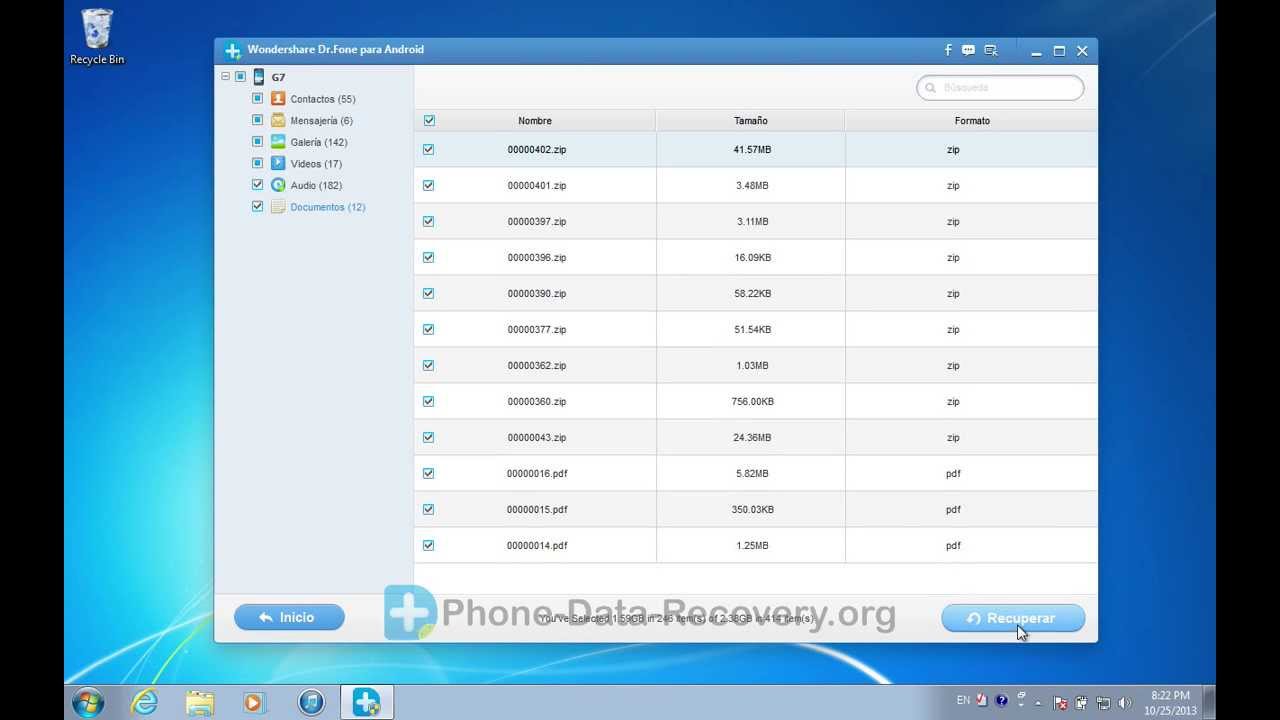Select the file name 00000360.zip
Screen dimensions: 1280x720
[x=537, y=402]
